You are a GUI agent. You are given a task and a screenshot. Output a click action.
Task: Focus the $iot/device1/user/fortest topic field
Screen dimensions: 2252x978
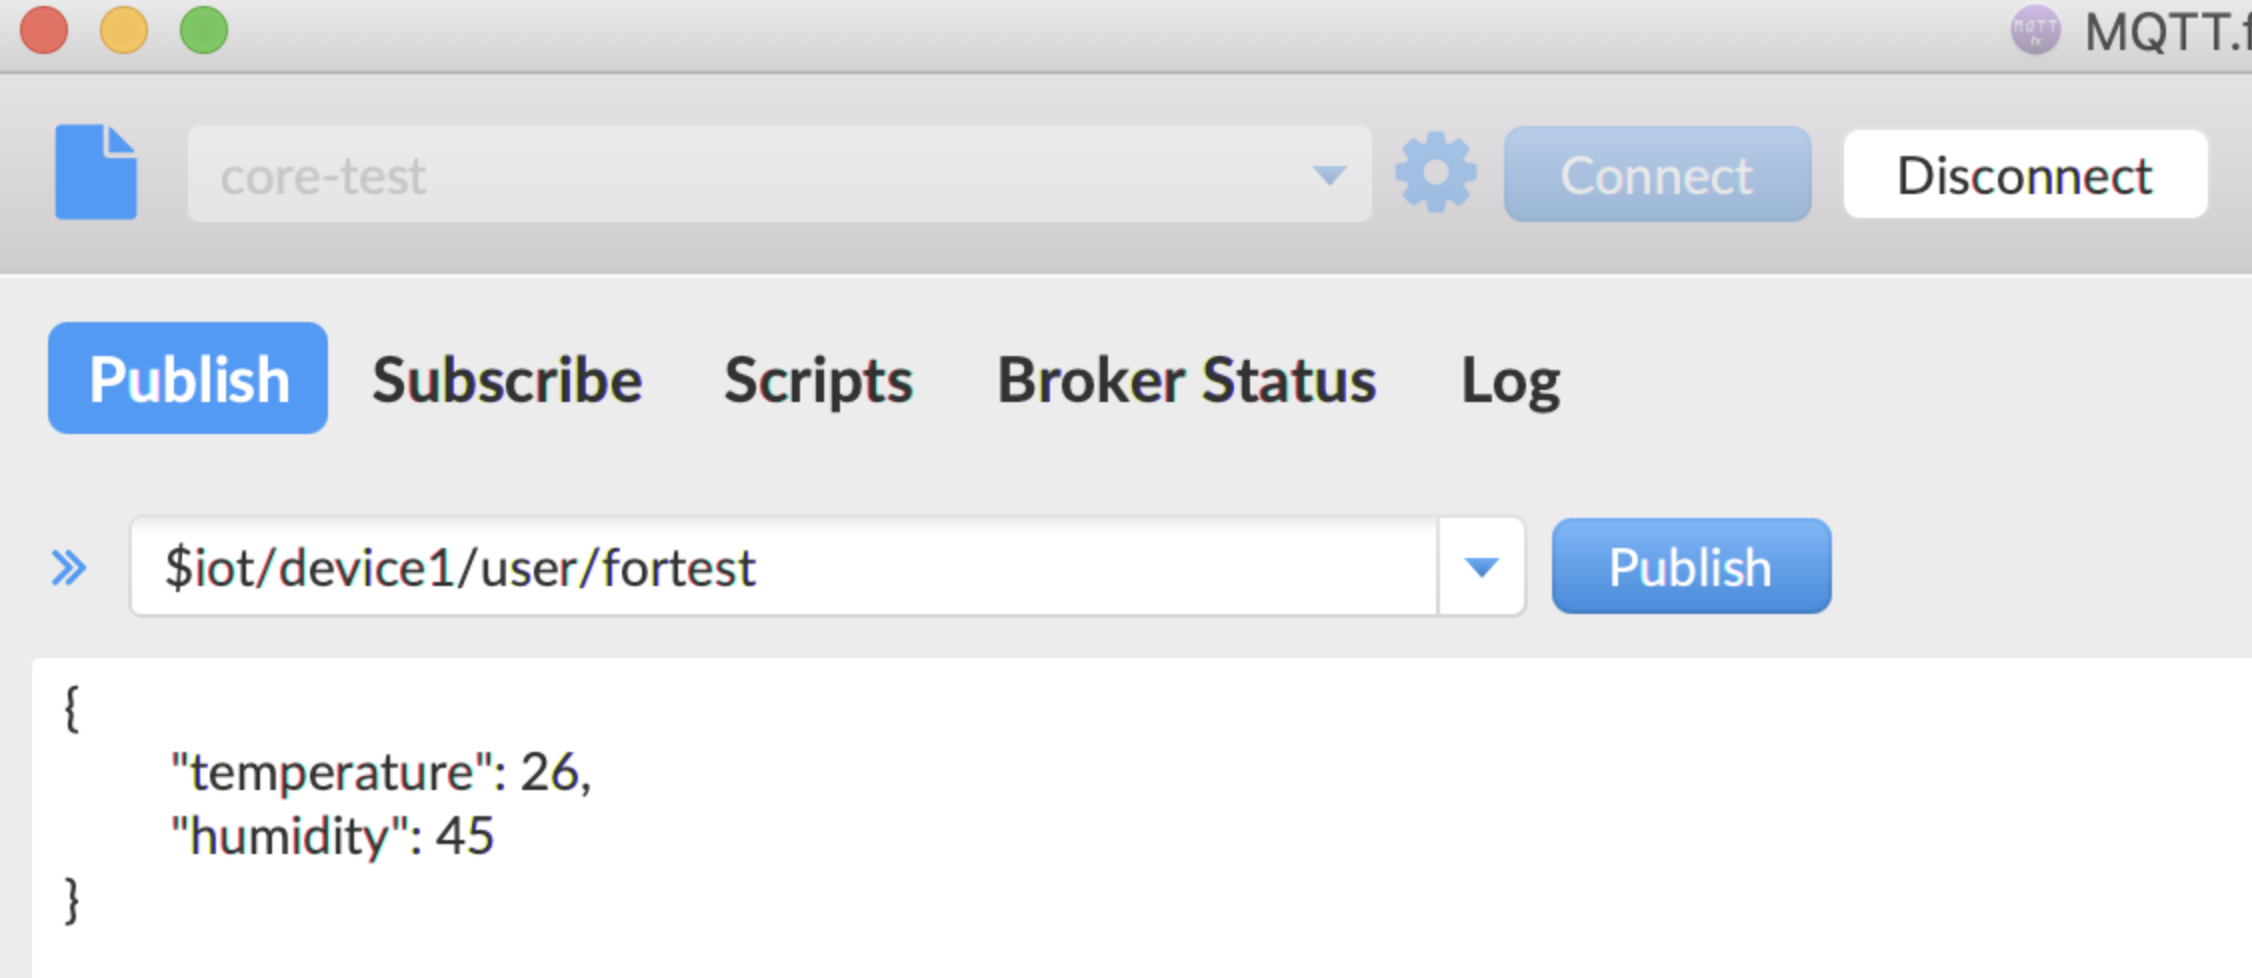tap(784, 567)
